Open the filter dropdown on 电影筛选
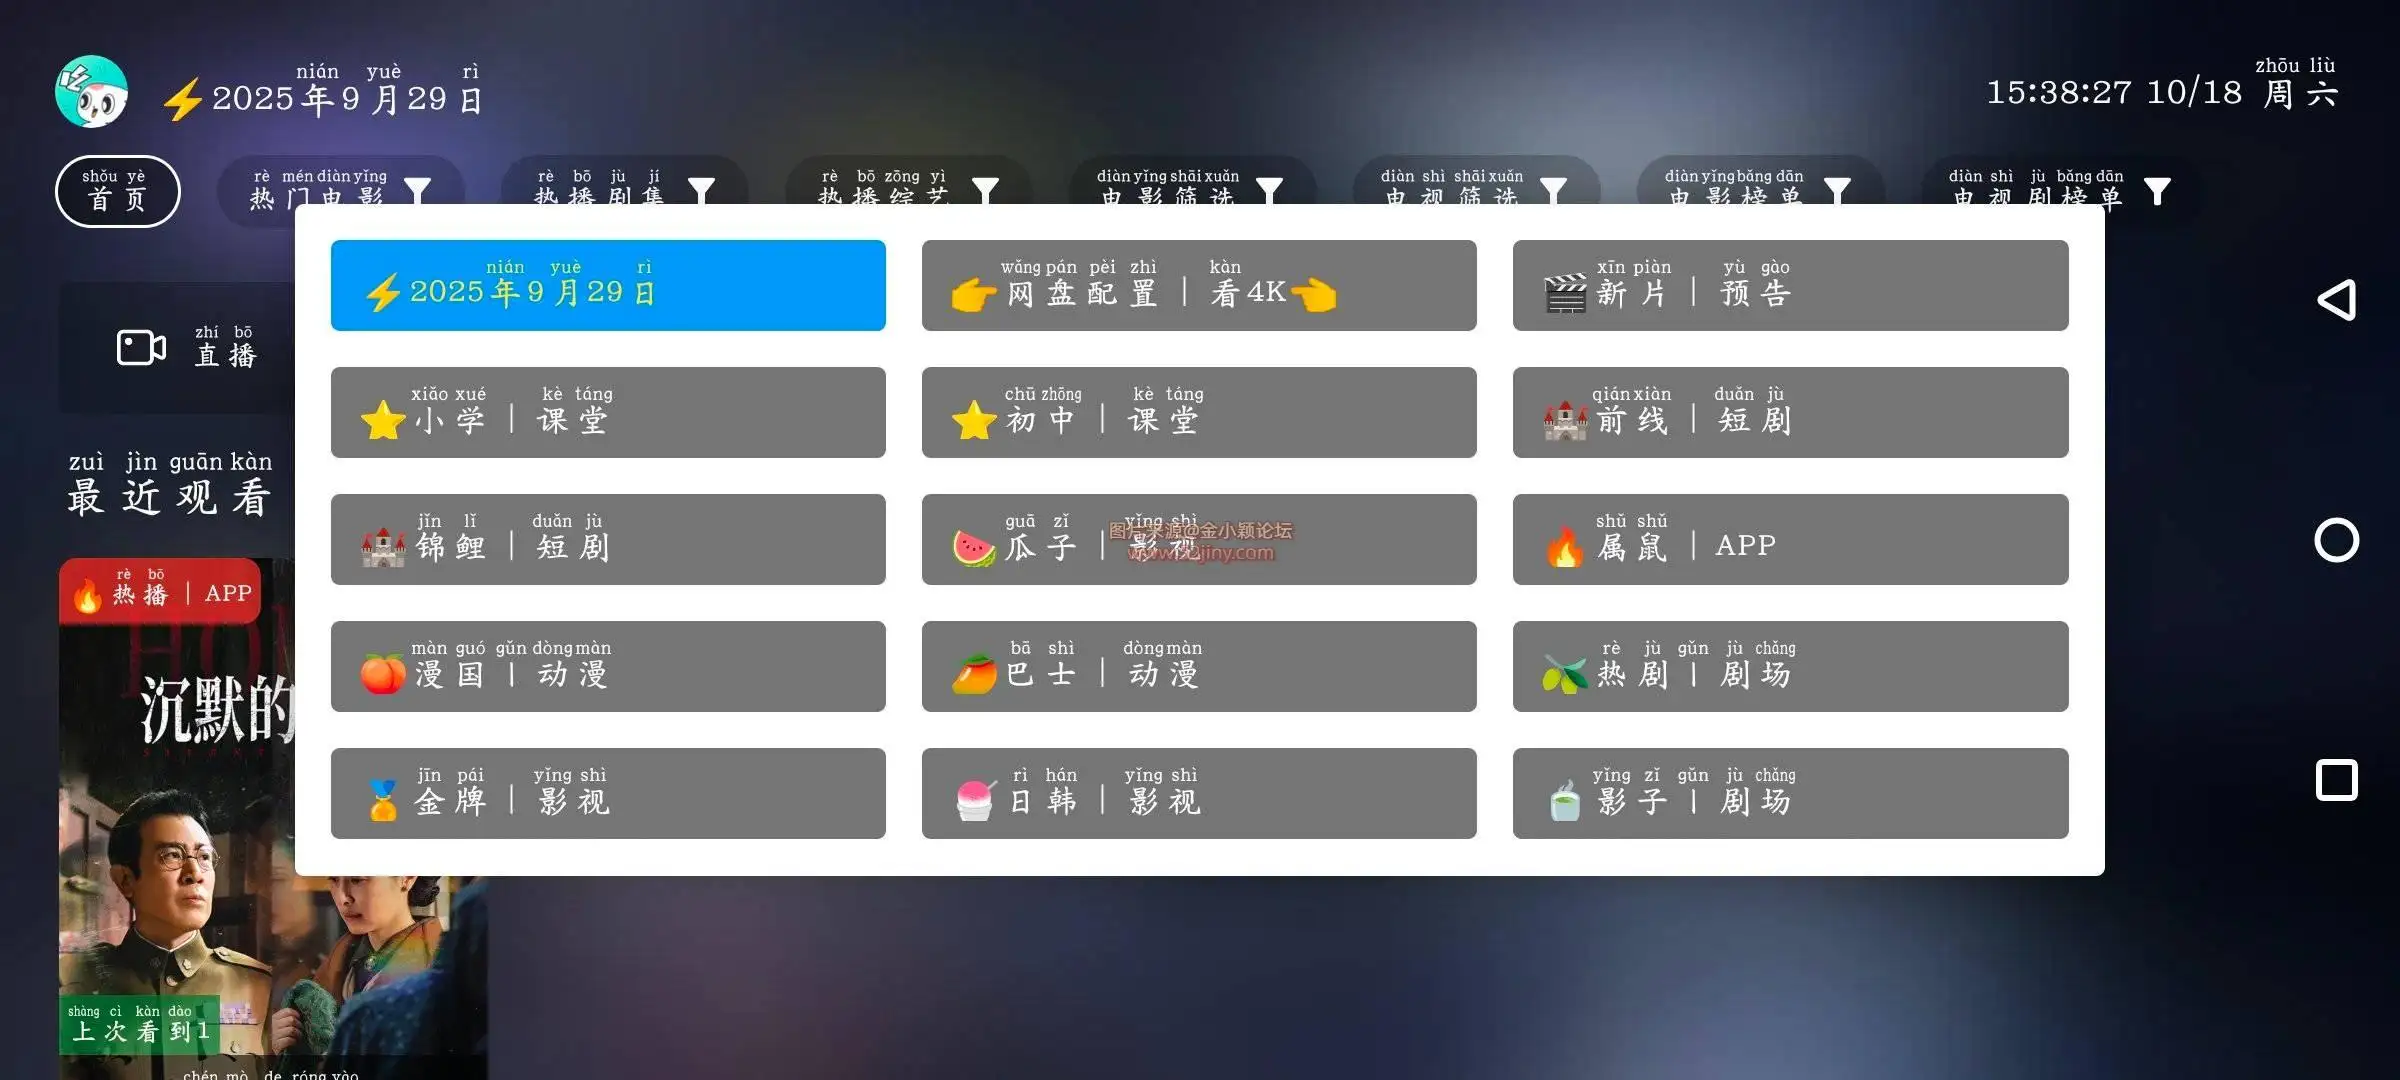 (x=1270, y=187)
